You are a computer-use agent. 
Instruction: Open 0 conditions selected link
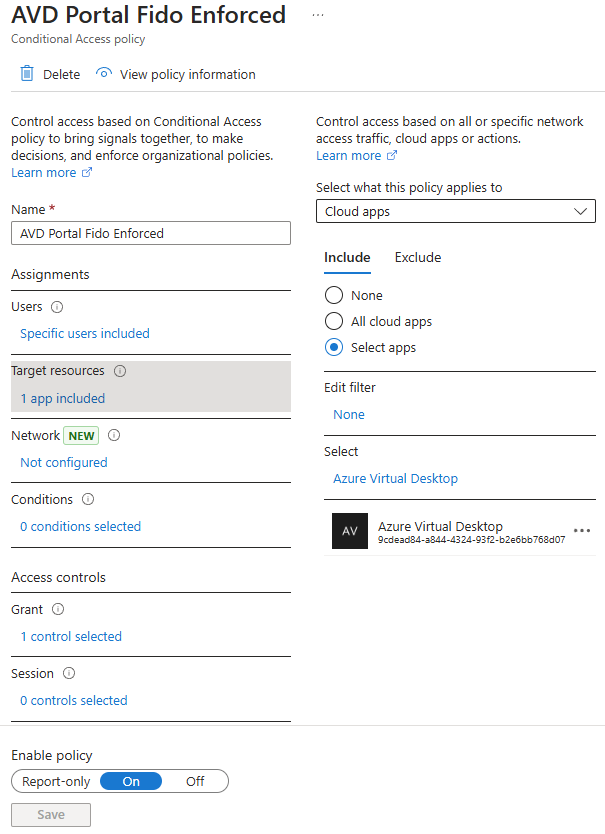[x=80, y=527]
